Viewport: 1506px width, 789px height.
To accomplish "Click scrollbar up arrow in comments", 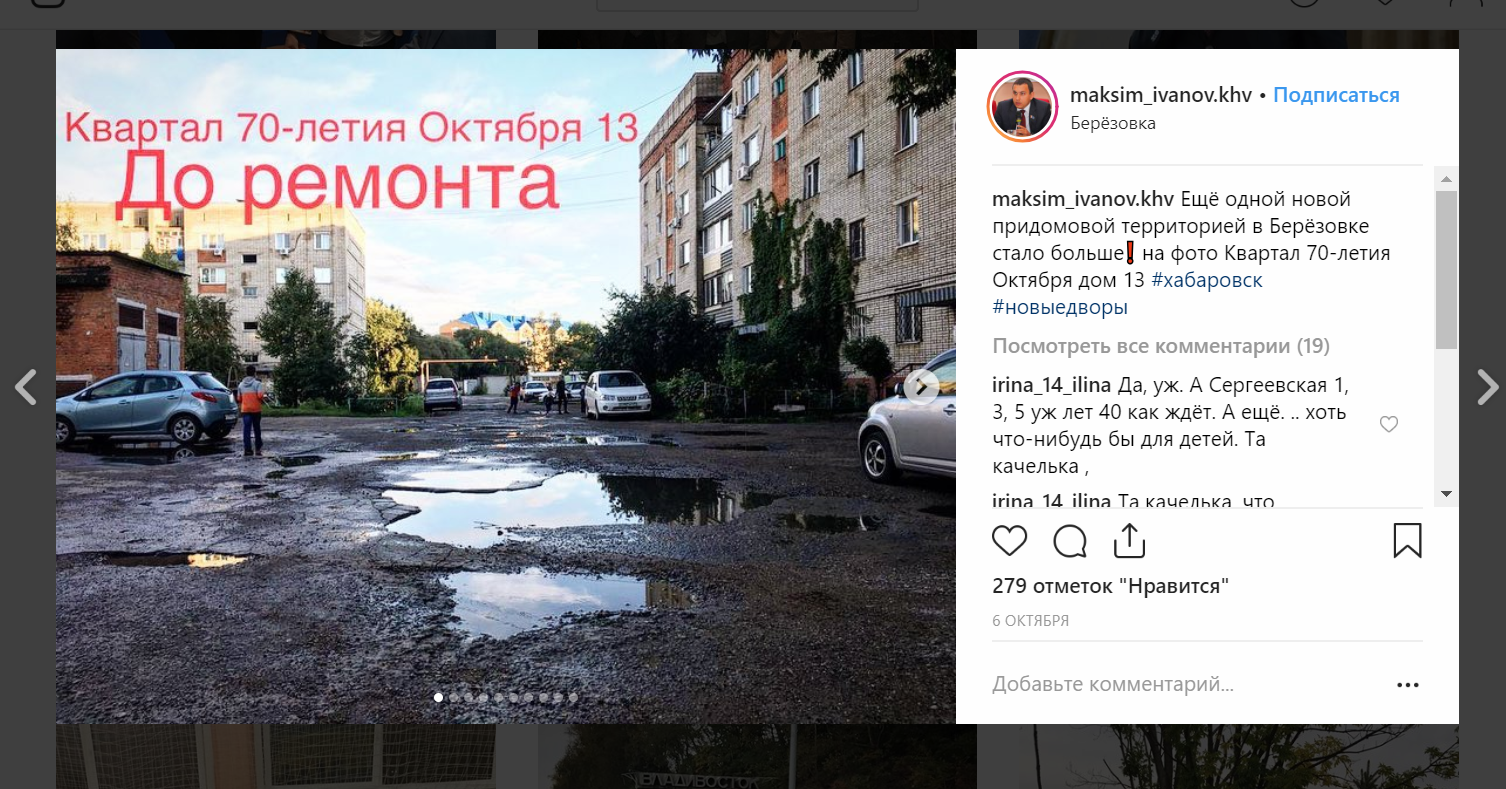I will [x=1446, y=179].
